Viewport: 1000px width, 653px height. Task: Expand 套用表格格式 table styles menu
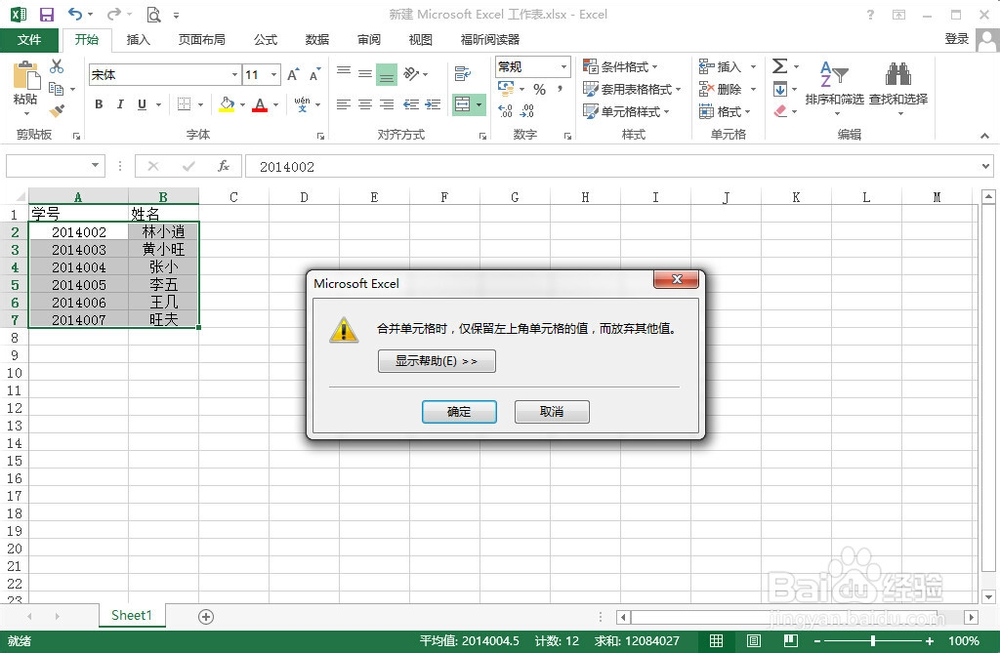[x=632, y=89]
